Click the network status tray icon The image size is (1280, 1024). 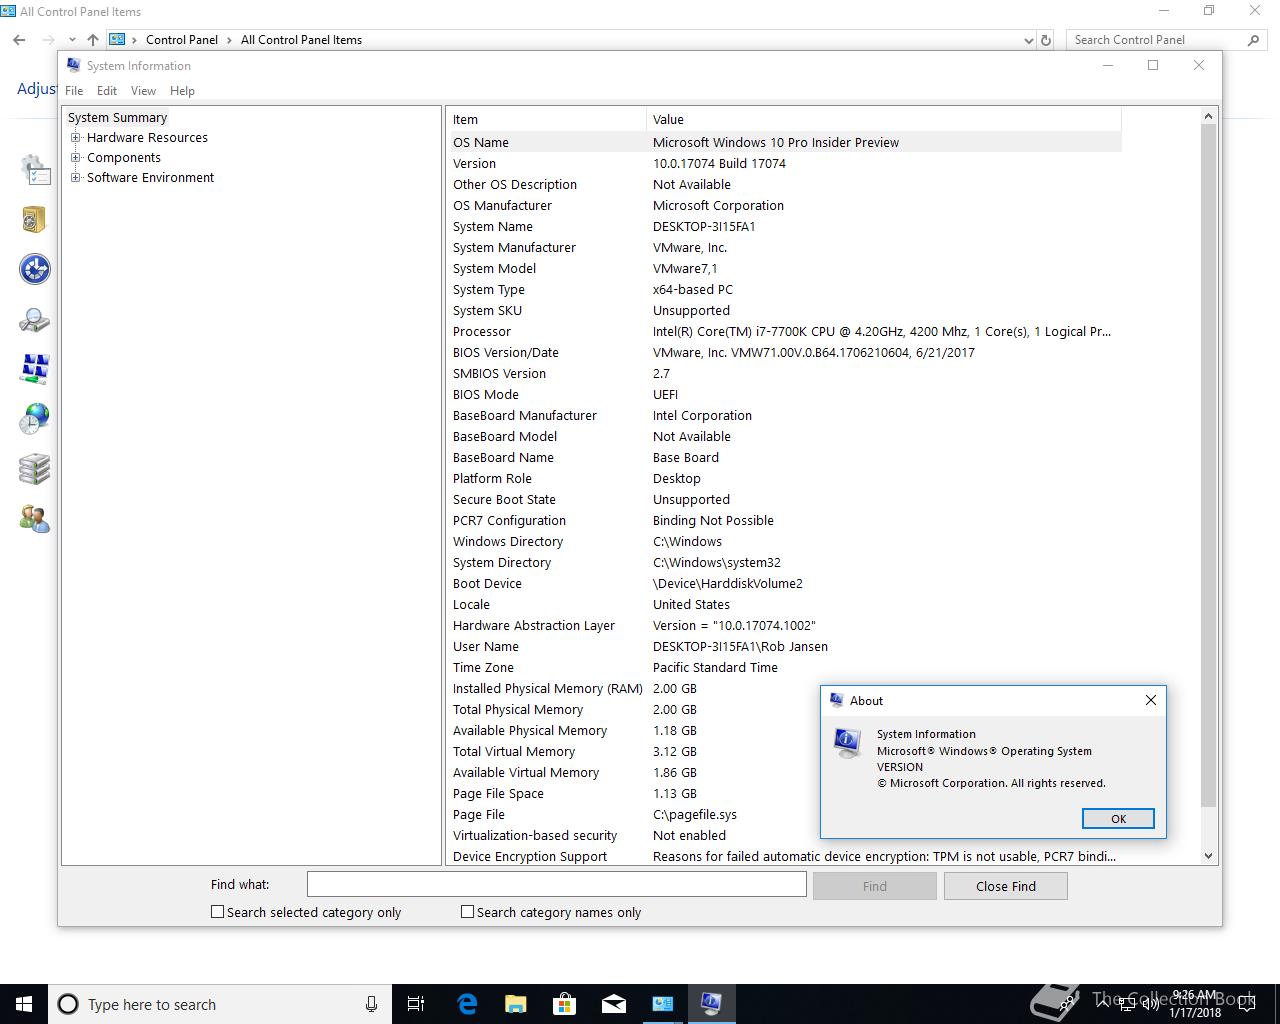(x=1127, y=1003)
